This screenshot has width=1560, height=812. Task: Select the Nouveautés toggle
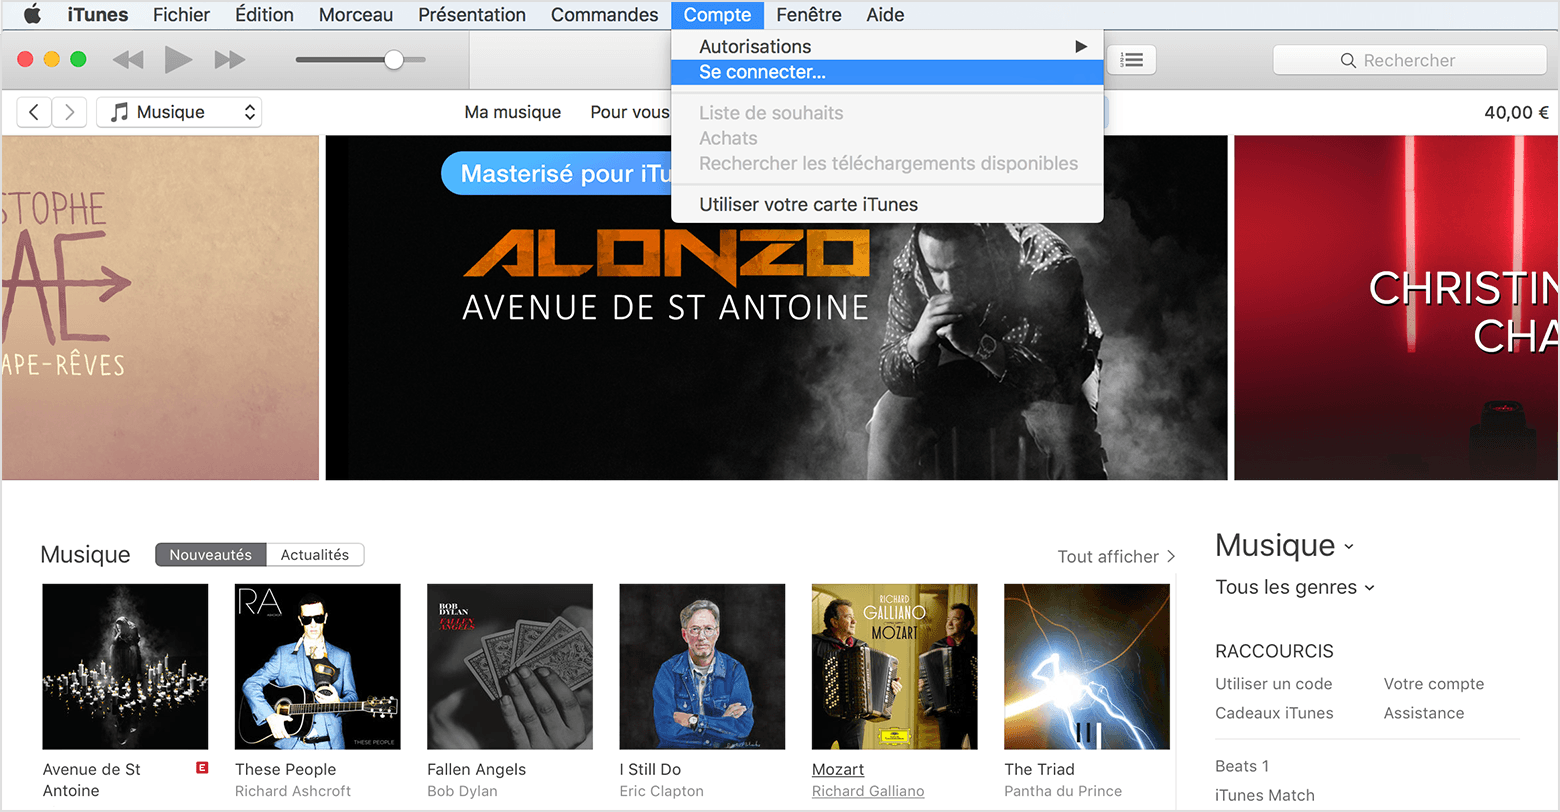[210, 554]
